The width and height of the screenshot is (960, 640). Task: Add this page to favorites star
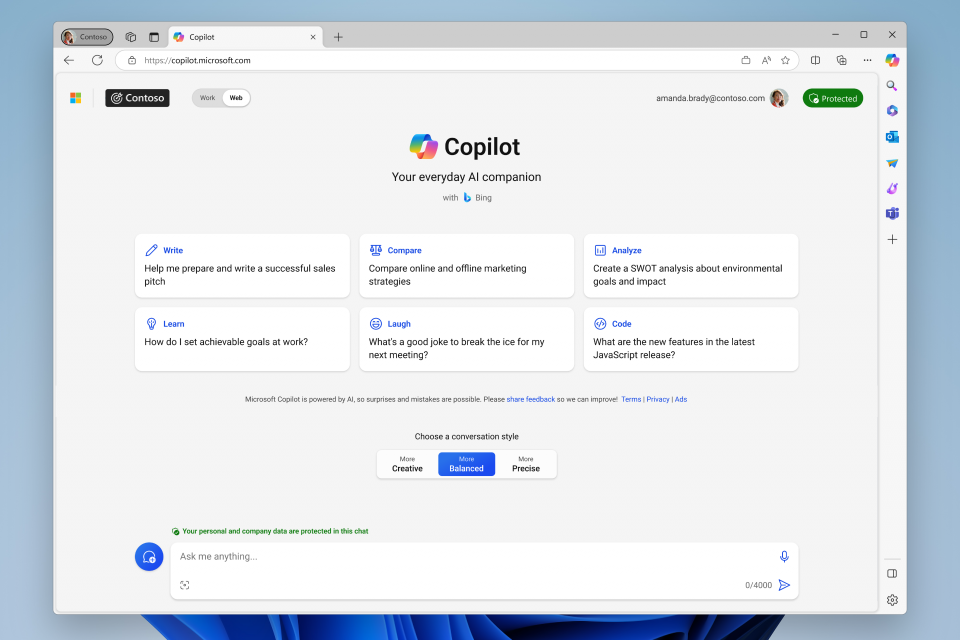tap(785, 60)
